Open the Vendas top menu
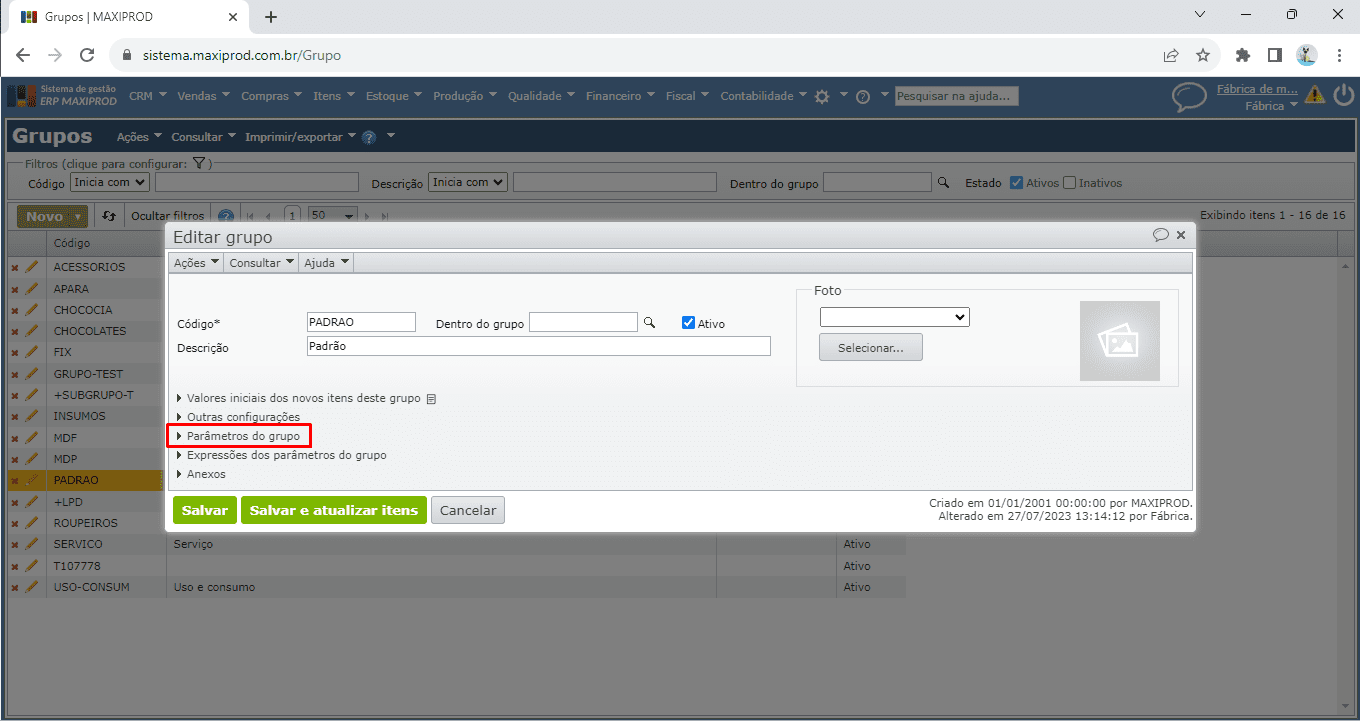The height and width of the screenshot is (721, 1360). 204,96
